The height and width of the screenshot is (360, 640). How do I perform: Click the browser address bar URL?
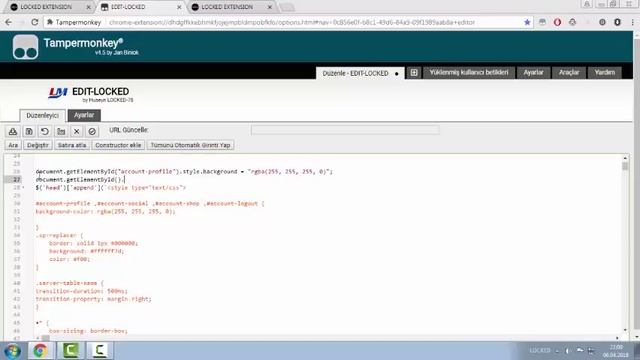click(x=292, y=22)
